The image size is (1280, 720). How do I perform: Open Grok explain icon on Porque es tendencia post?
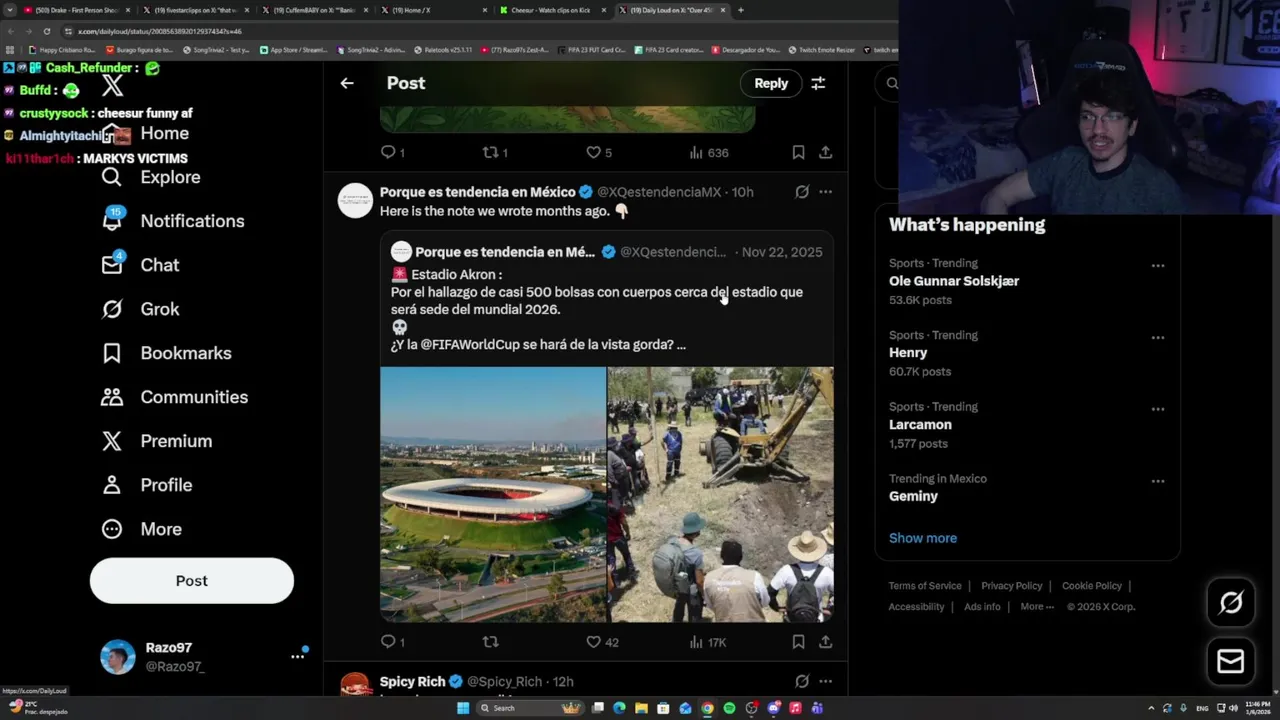(802, 192)
